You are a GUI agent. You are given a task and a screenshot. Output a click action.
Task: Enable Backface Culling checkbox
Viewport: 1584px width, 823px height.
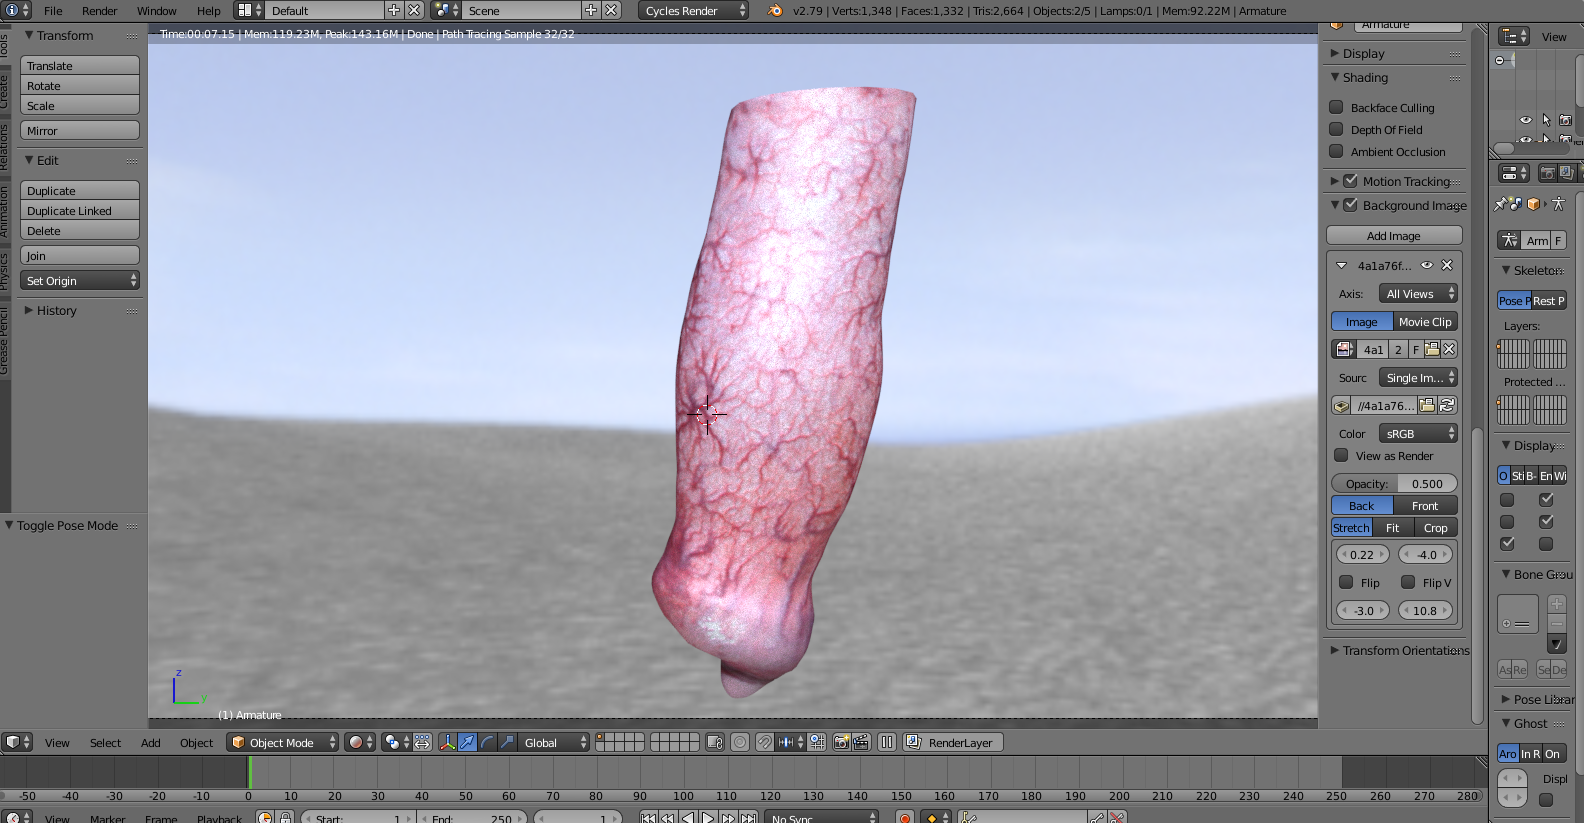[x=1336, y=107]
